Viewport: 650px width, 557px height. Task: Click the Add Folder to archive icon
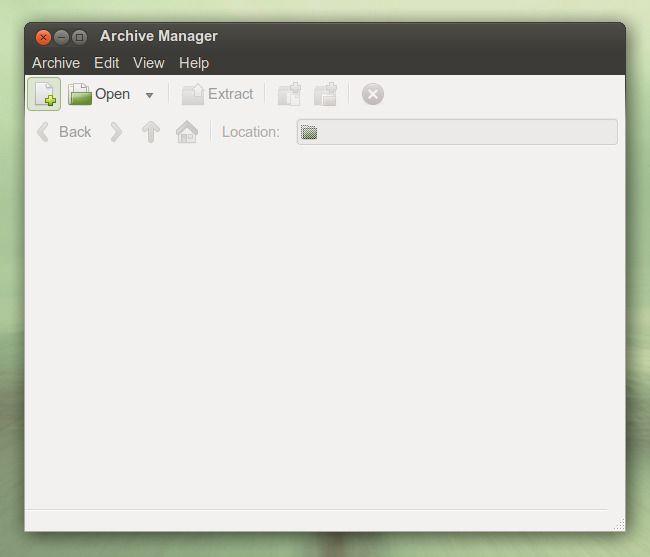[326, 94]
